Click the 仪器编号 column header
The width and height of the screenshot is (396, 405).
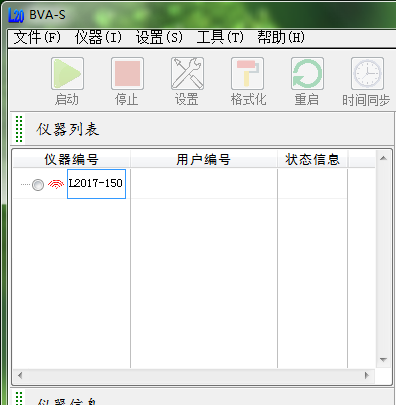[x=71, y=159]
